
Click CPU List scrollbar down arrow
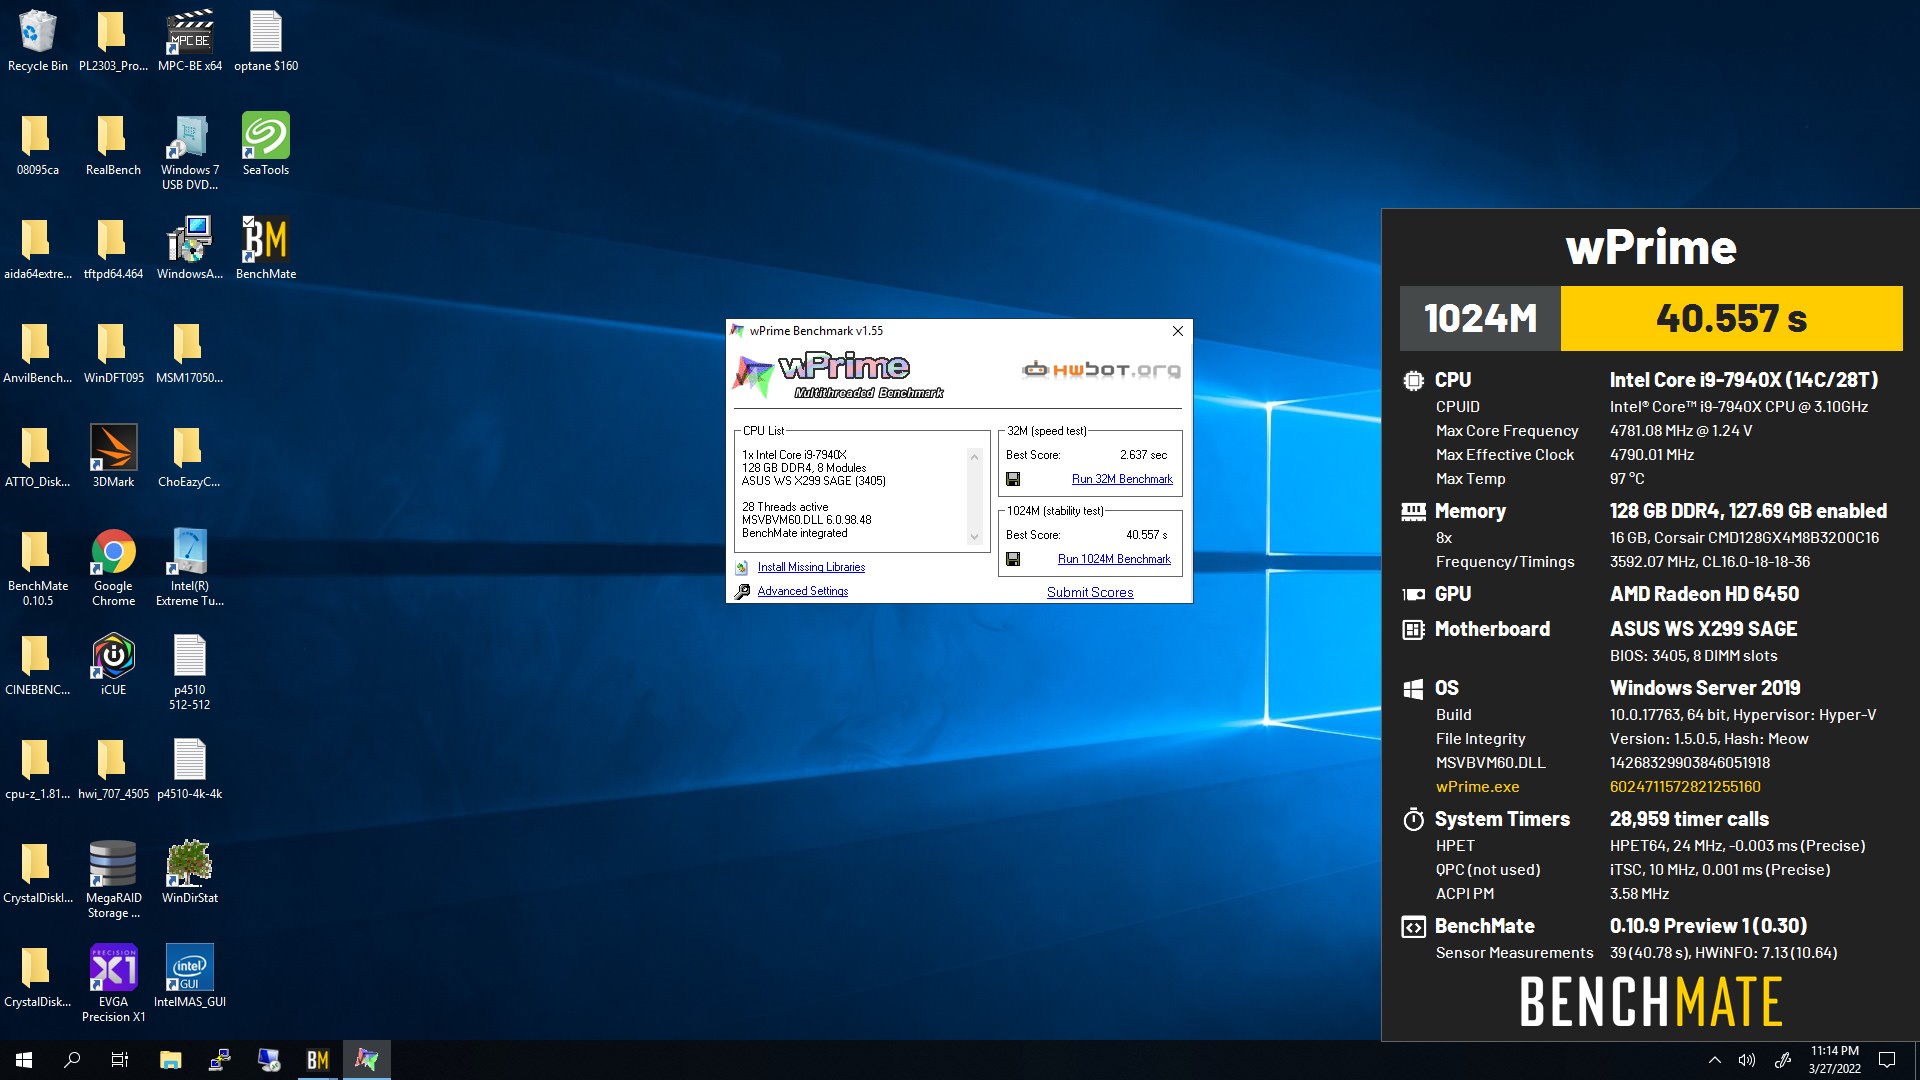click(974, 537)
